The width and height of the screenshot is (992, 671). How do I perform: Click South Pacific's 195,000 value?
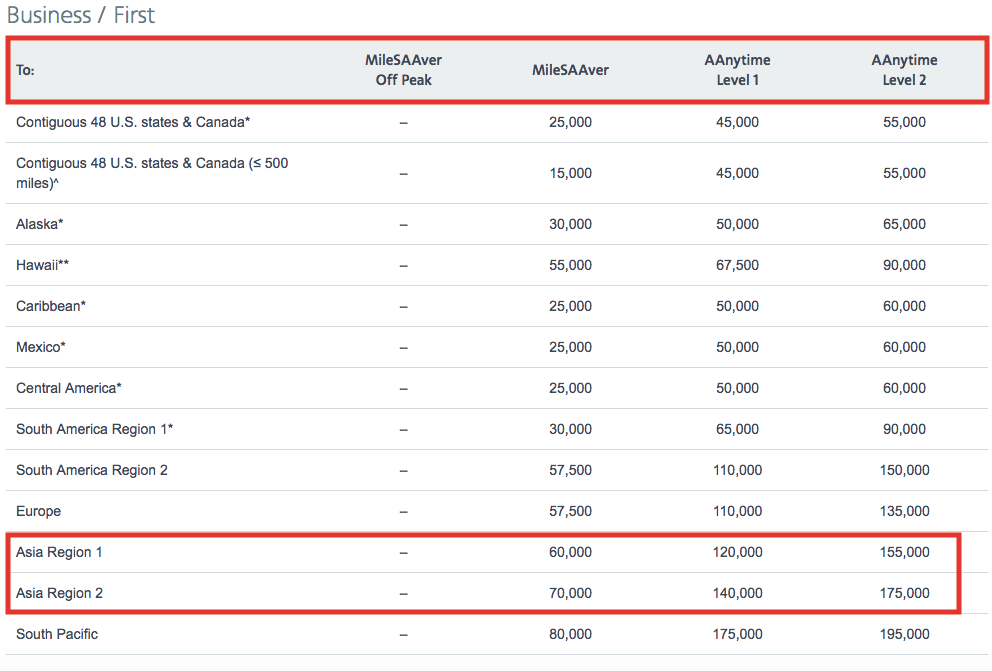(x=905, y=634)
